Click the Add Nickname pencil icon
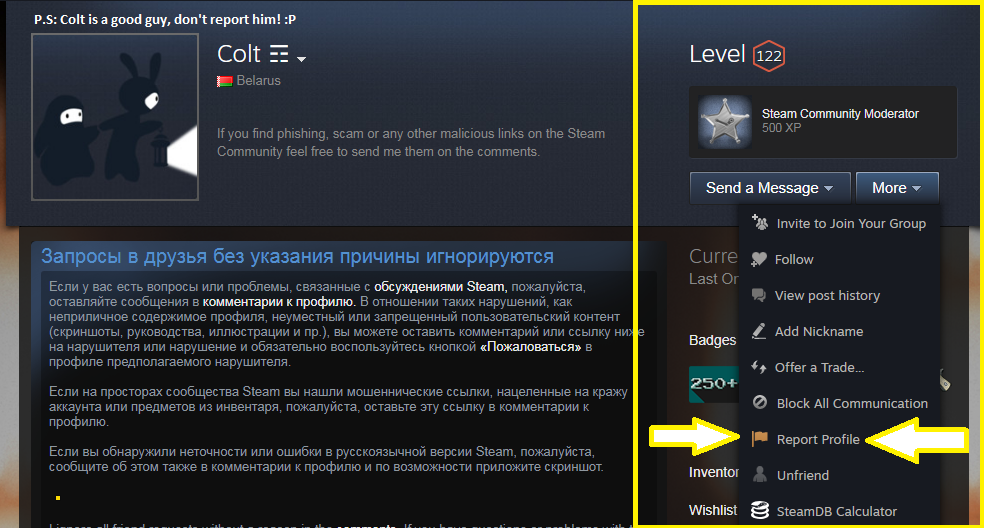 pos(759,331)
